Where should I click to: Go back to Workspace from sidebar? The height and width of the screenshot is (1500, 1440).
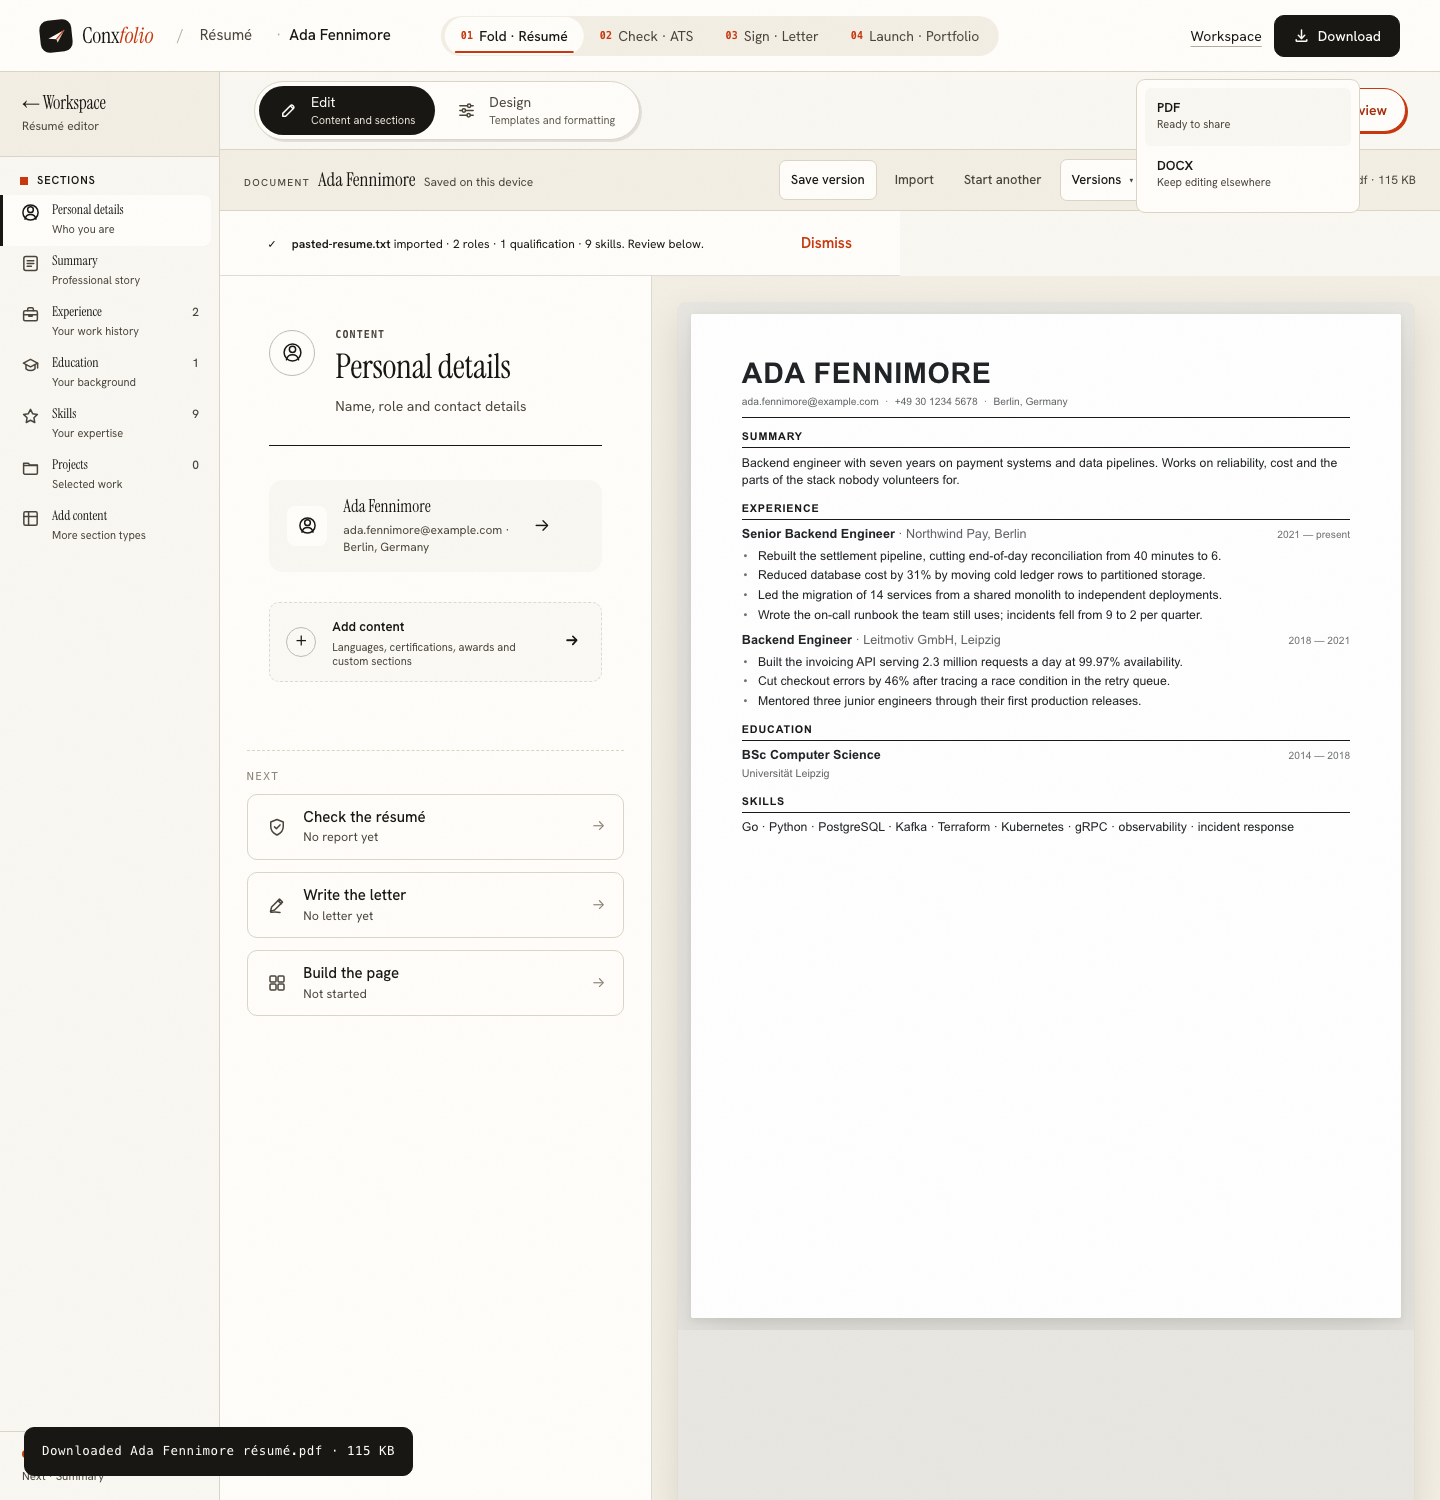tap(64, 103)
